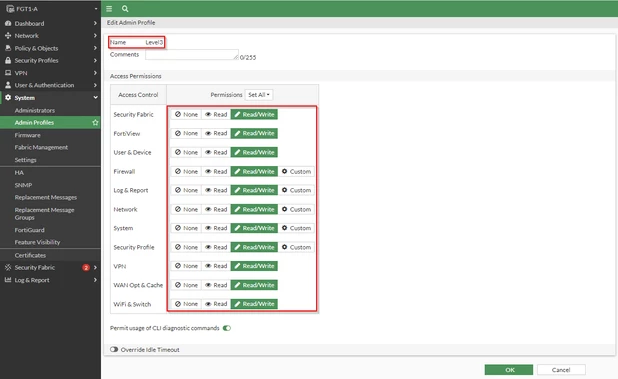
Task: Set Firewall permission to Read
Action: pos(216,171)
